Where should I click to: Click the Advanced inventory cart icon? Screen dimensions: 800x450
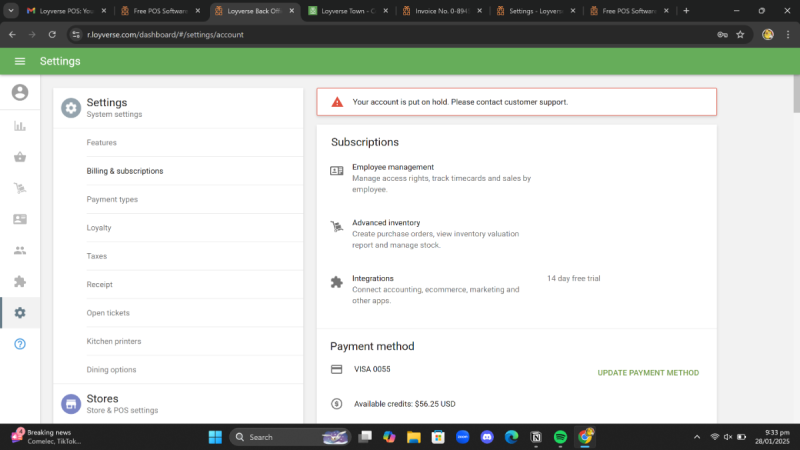pos(337,227)
